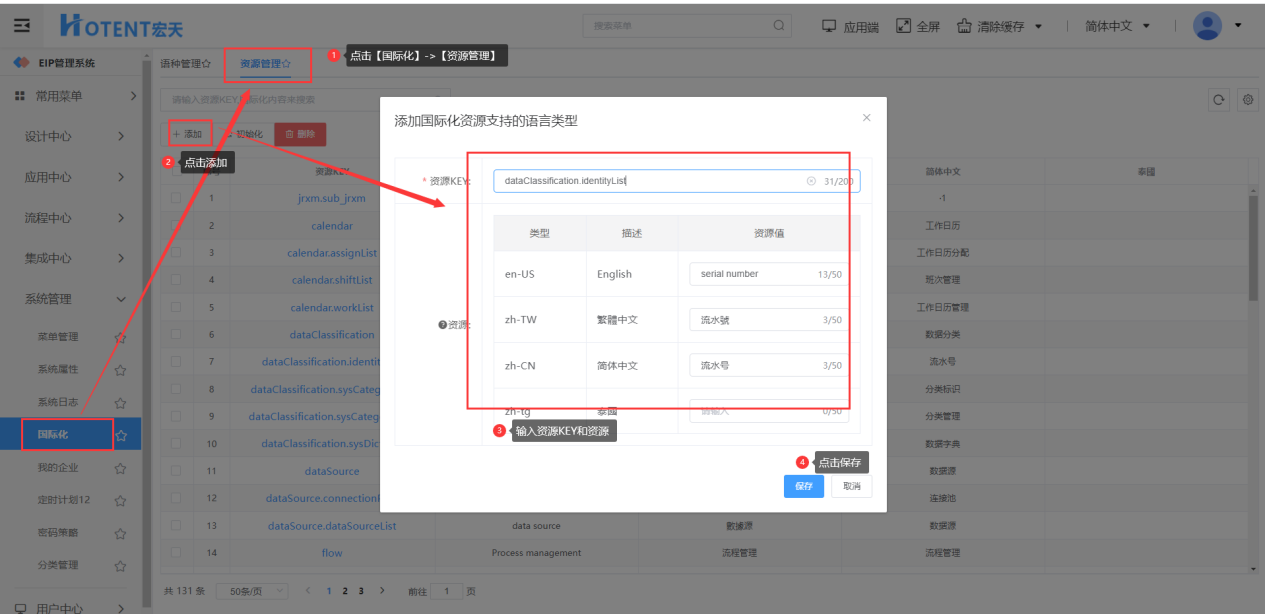The height and width of the screenshot is (614, 1265).
Task: Clear the 资源KEY field with its clear icon
Action: click(x=811, y=181)
